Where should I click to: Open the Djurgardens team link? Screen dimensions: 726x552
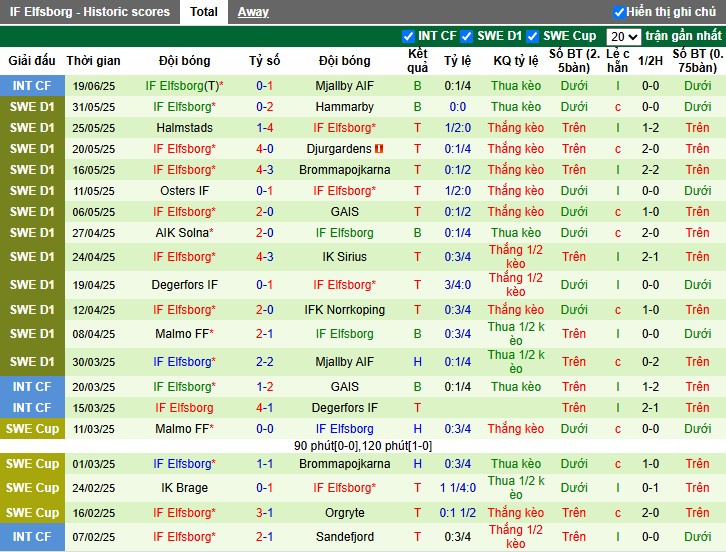[339, 149]
